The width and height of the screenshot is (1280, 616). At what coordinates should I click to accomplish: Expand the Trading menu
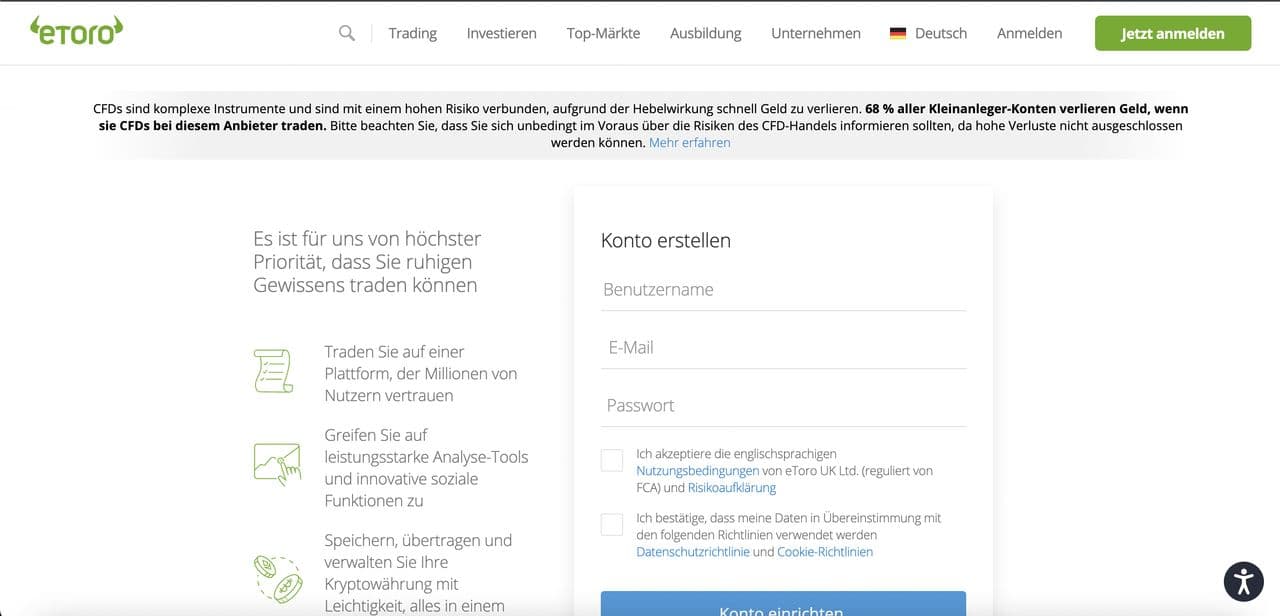click(x=412, y=33)
